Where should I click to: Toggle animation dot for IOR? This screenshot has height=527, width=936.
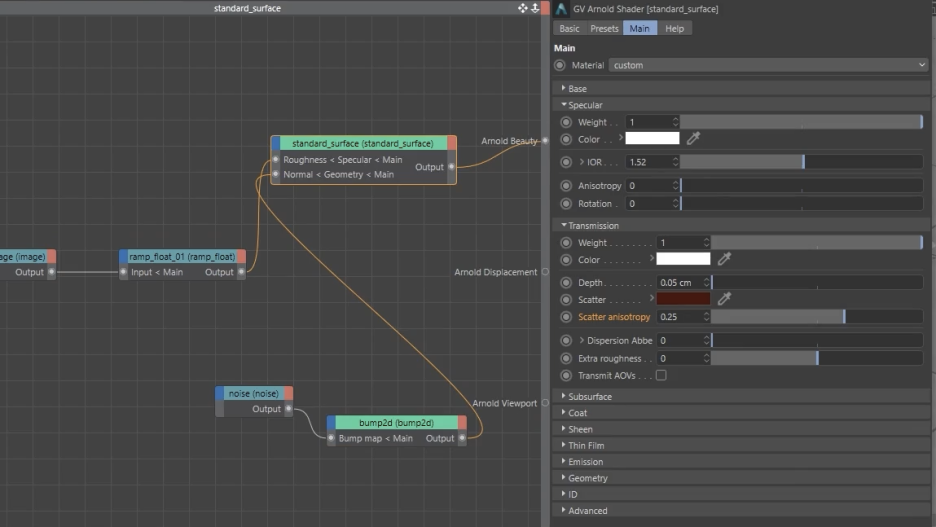pos(566,162)
